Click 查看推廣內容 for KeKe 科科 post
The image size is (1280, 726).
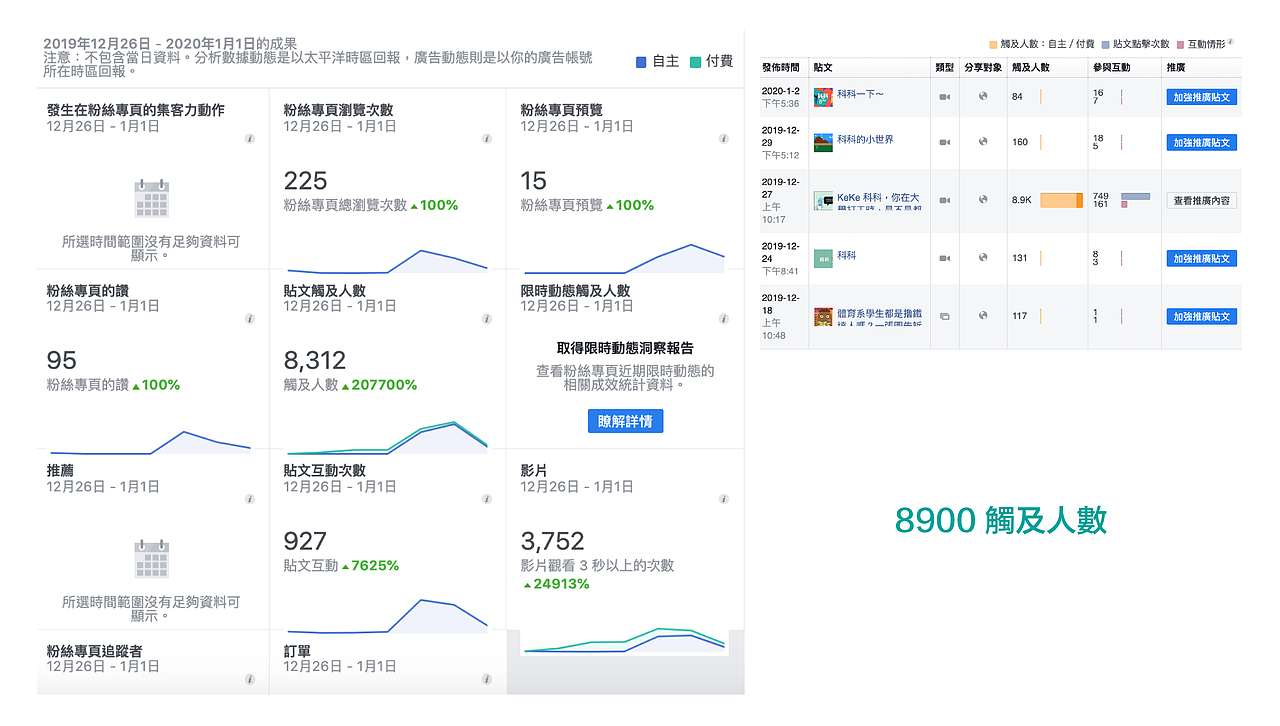point(1202,200)
